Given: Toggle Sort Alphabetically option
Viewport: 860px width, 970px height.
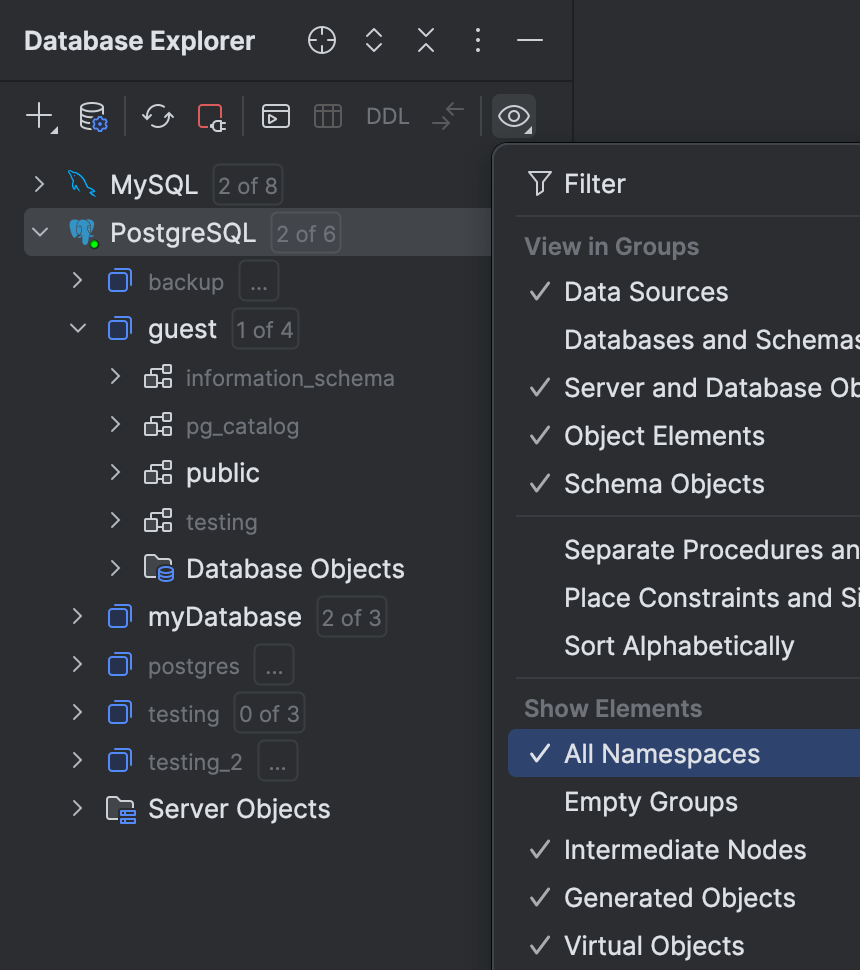Looking at the screenshot, I should click(x=679, y=645).
